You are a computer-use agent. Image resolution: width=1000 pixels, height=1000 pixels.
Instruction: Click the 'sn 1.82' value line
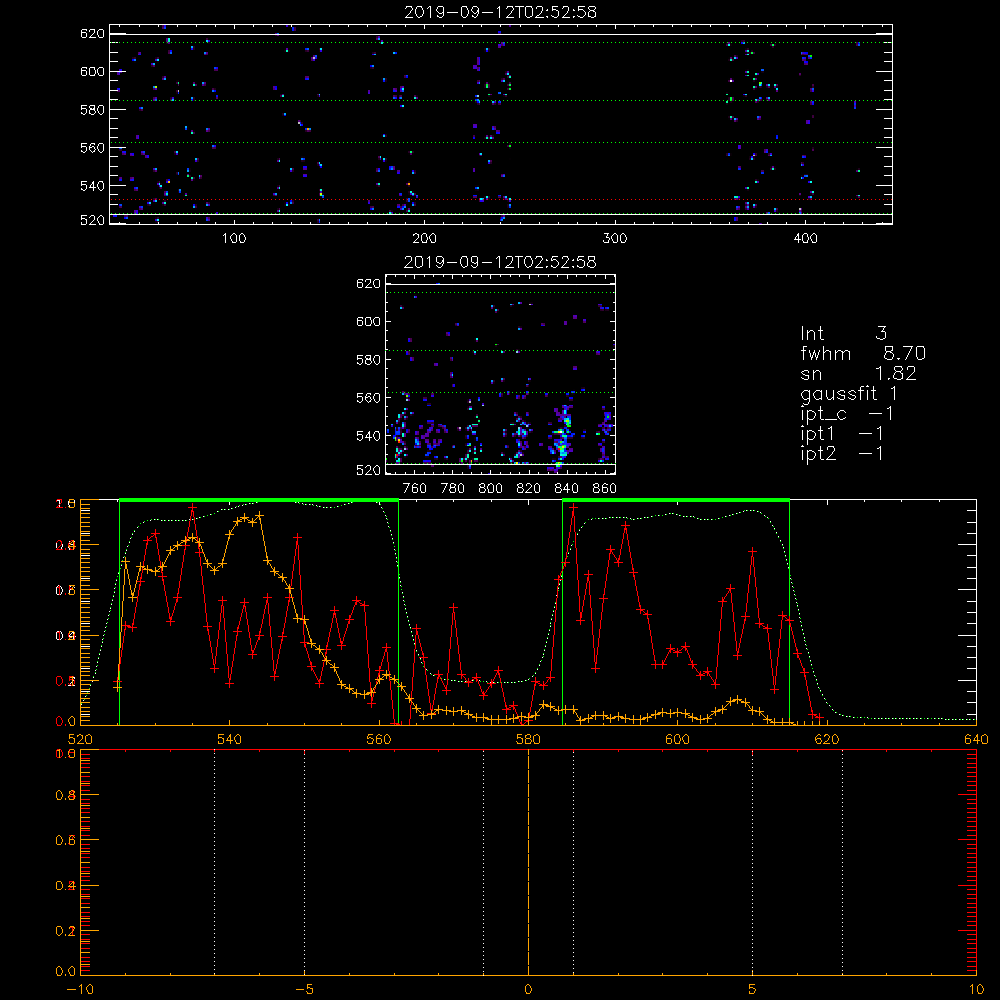(858, 373)
